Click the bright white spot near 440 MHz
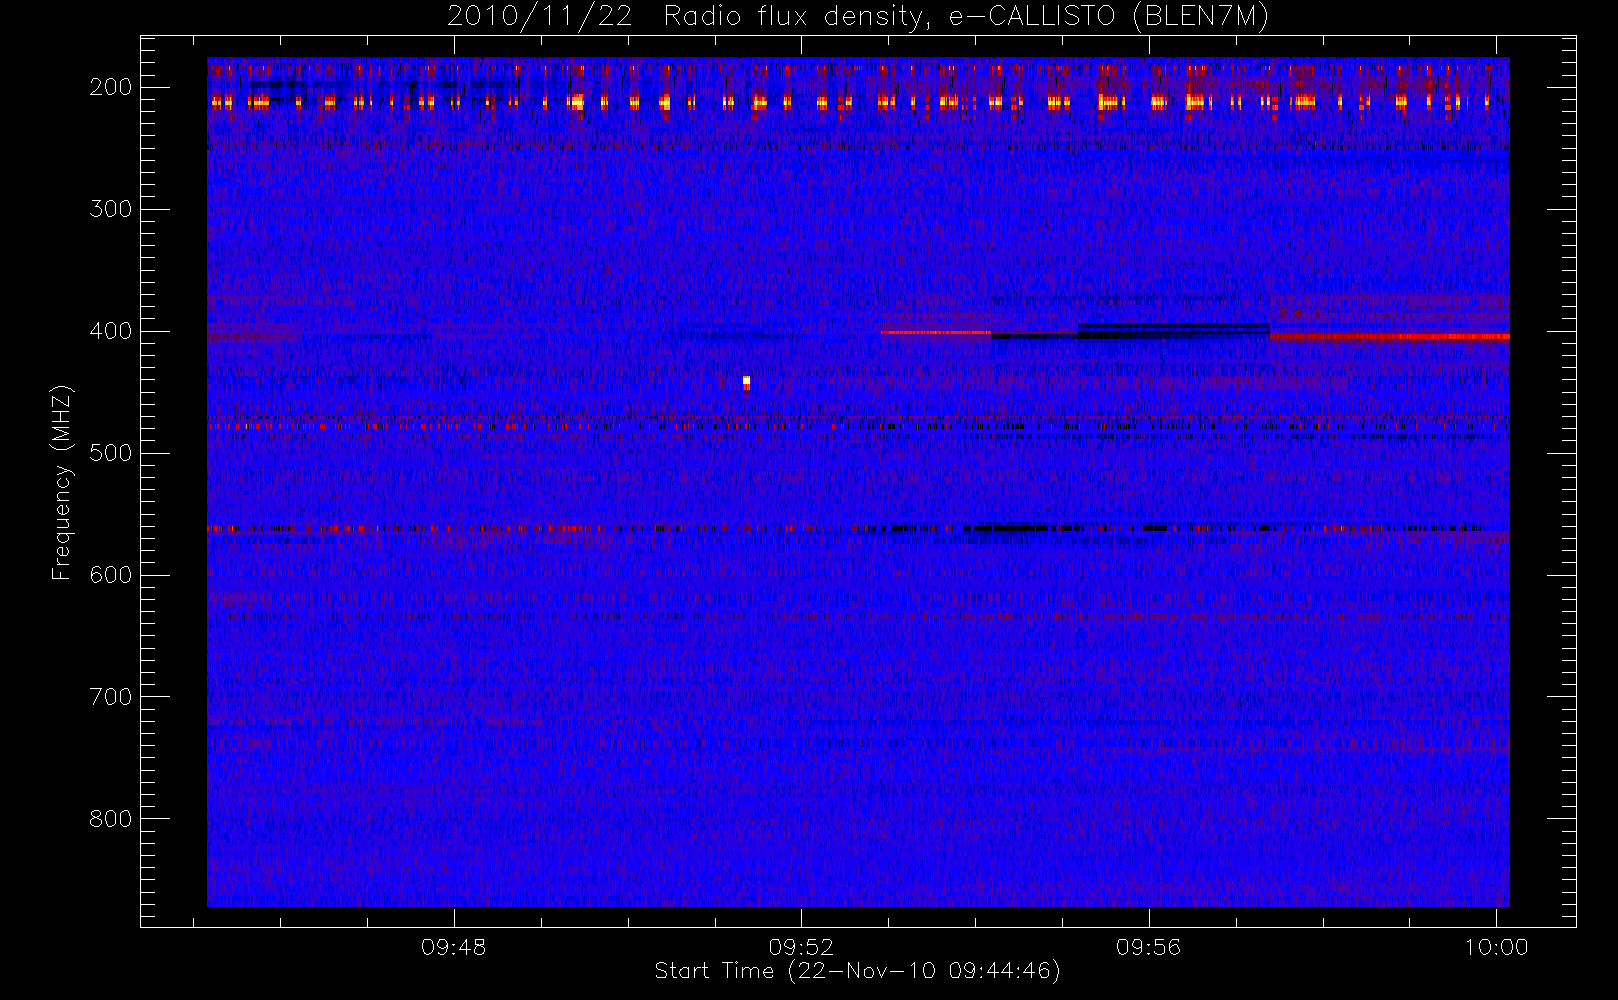The width and height of the screenshot is (1618, 1000). [746, 382]
